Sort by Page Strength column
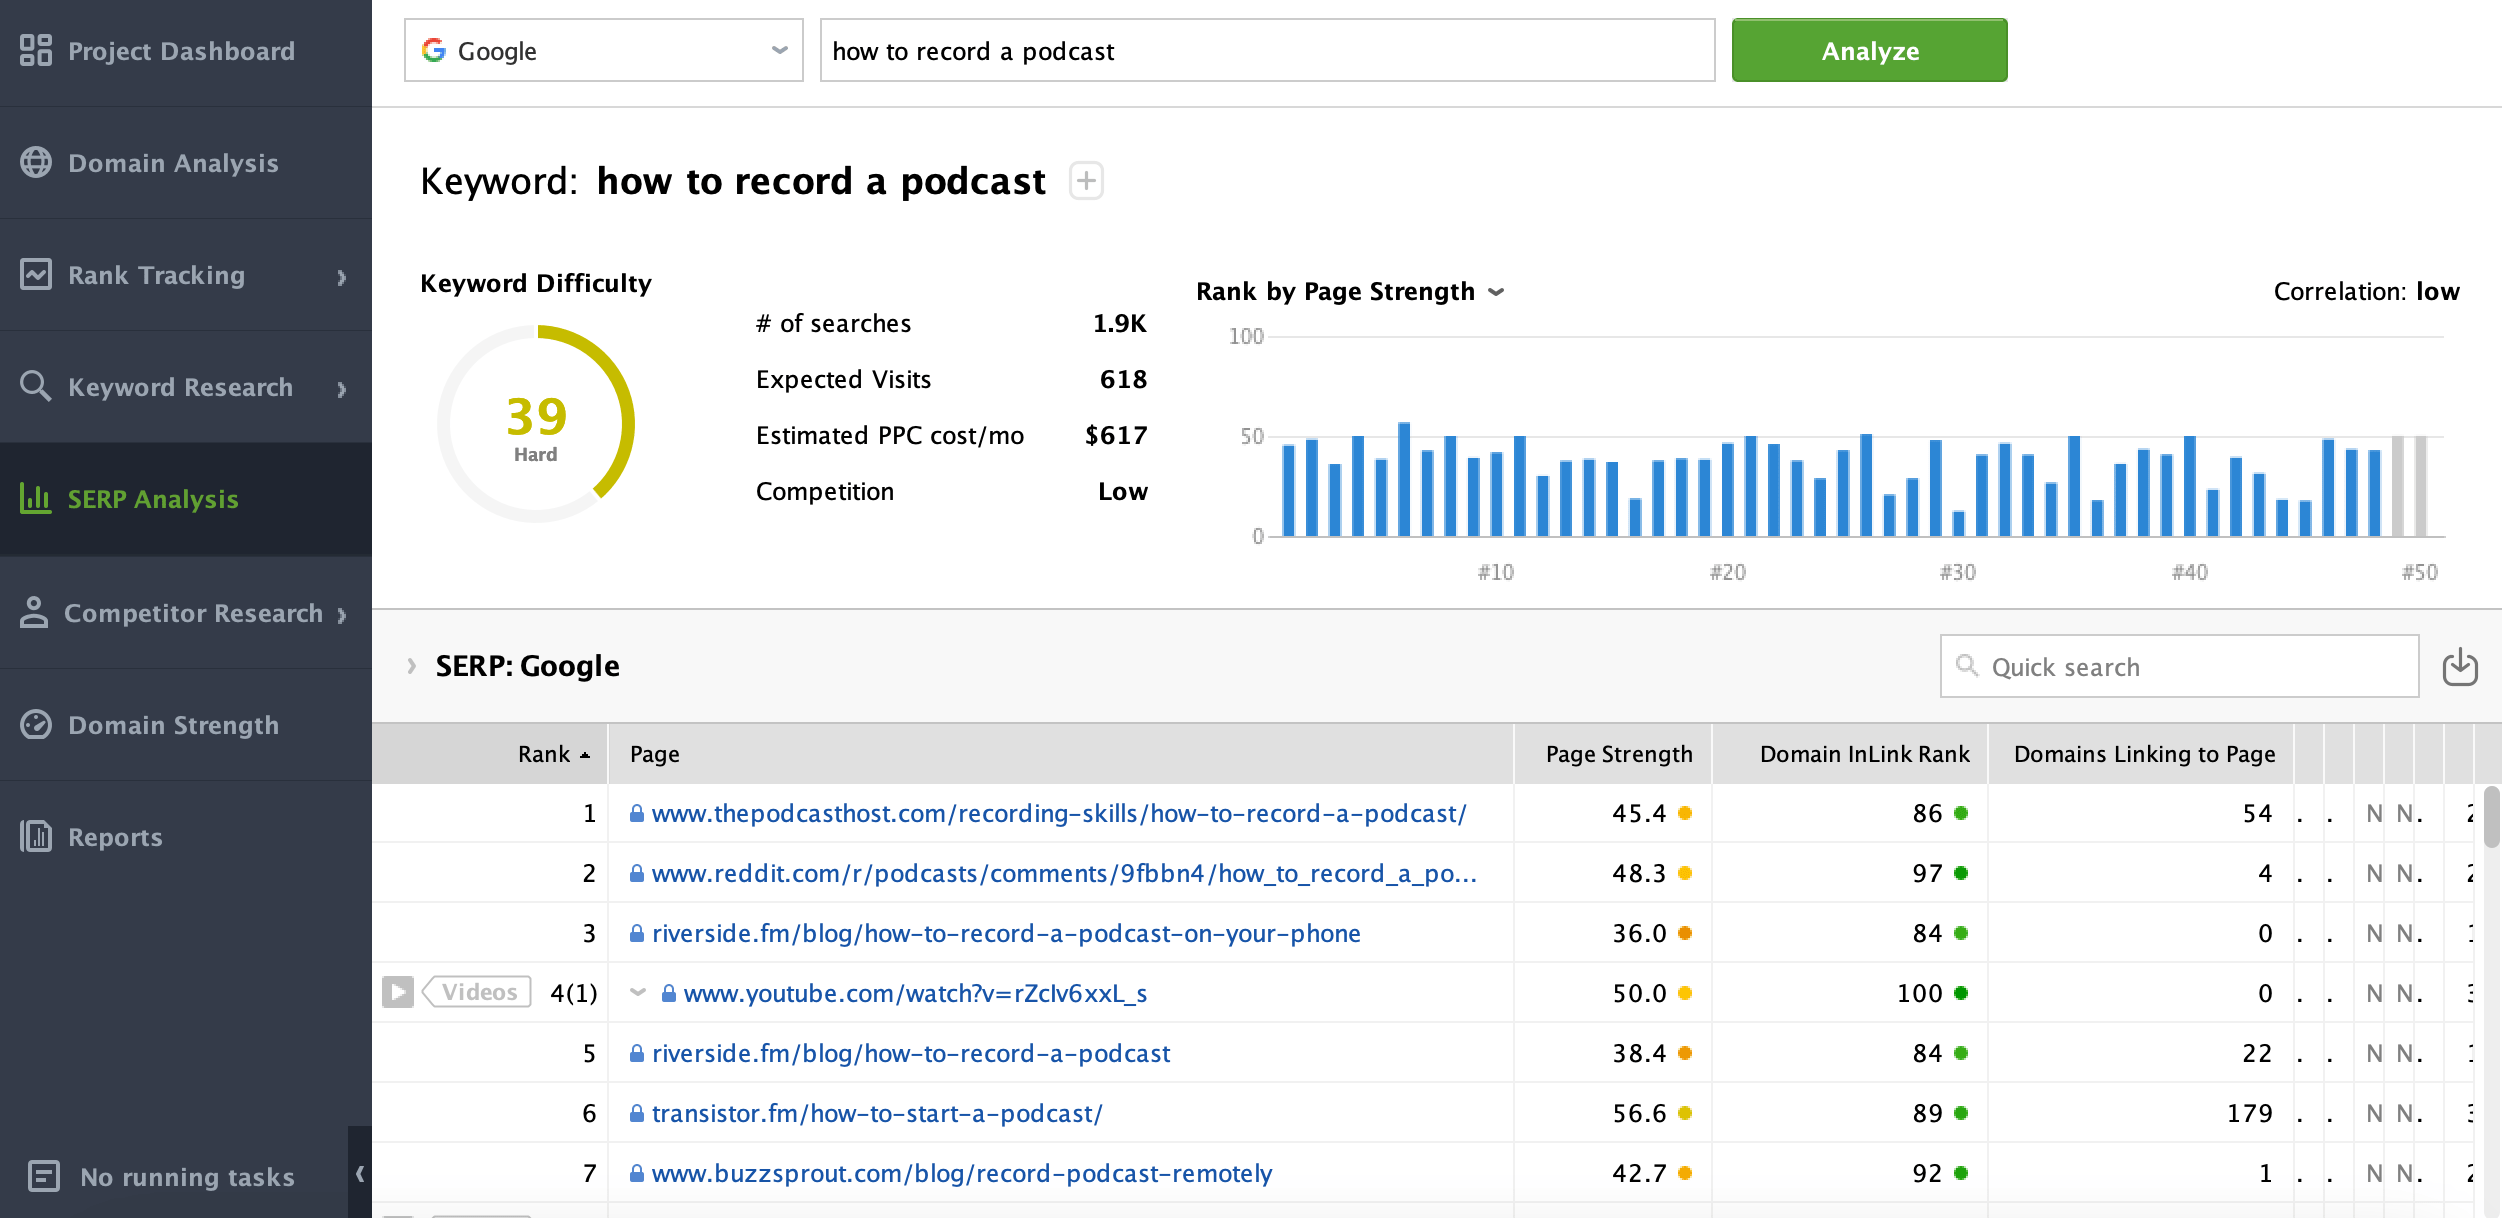This screenshot has width=2502, height=1218. (x=1614, y=754)
